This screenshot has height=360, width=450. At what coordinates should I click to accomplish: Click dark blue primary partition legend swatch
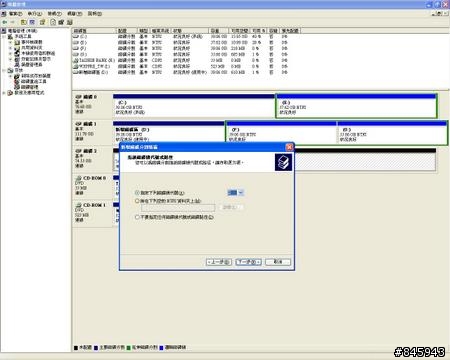(x=96, y=348)
